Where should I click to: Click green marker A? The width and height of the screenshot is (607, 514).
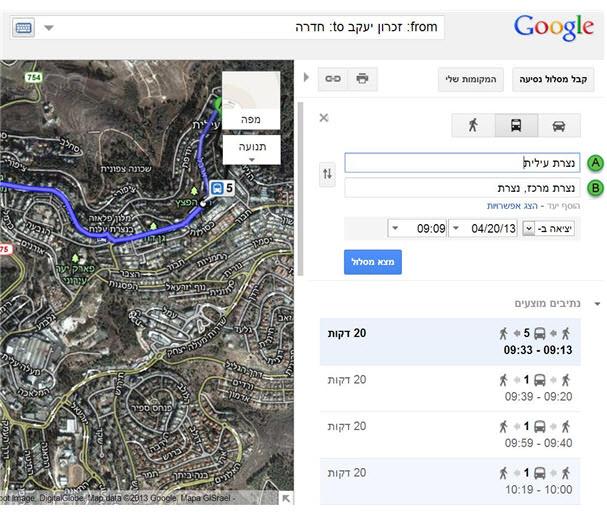(x=595, y=163)
